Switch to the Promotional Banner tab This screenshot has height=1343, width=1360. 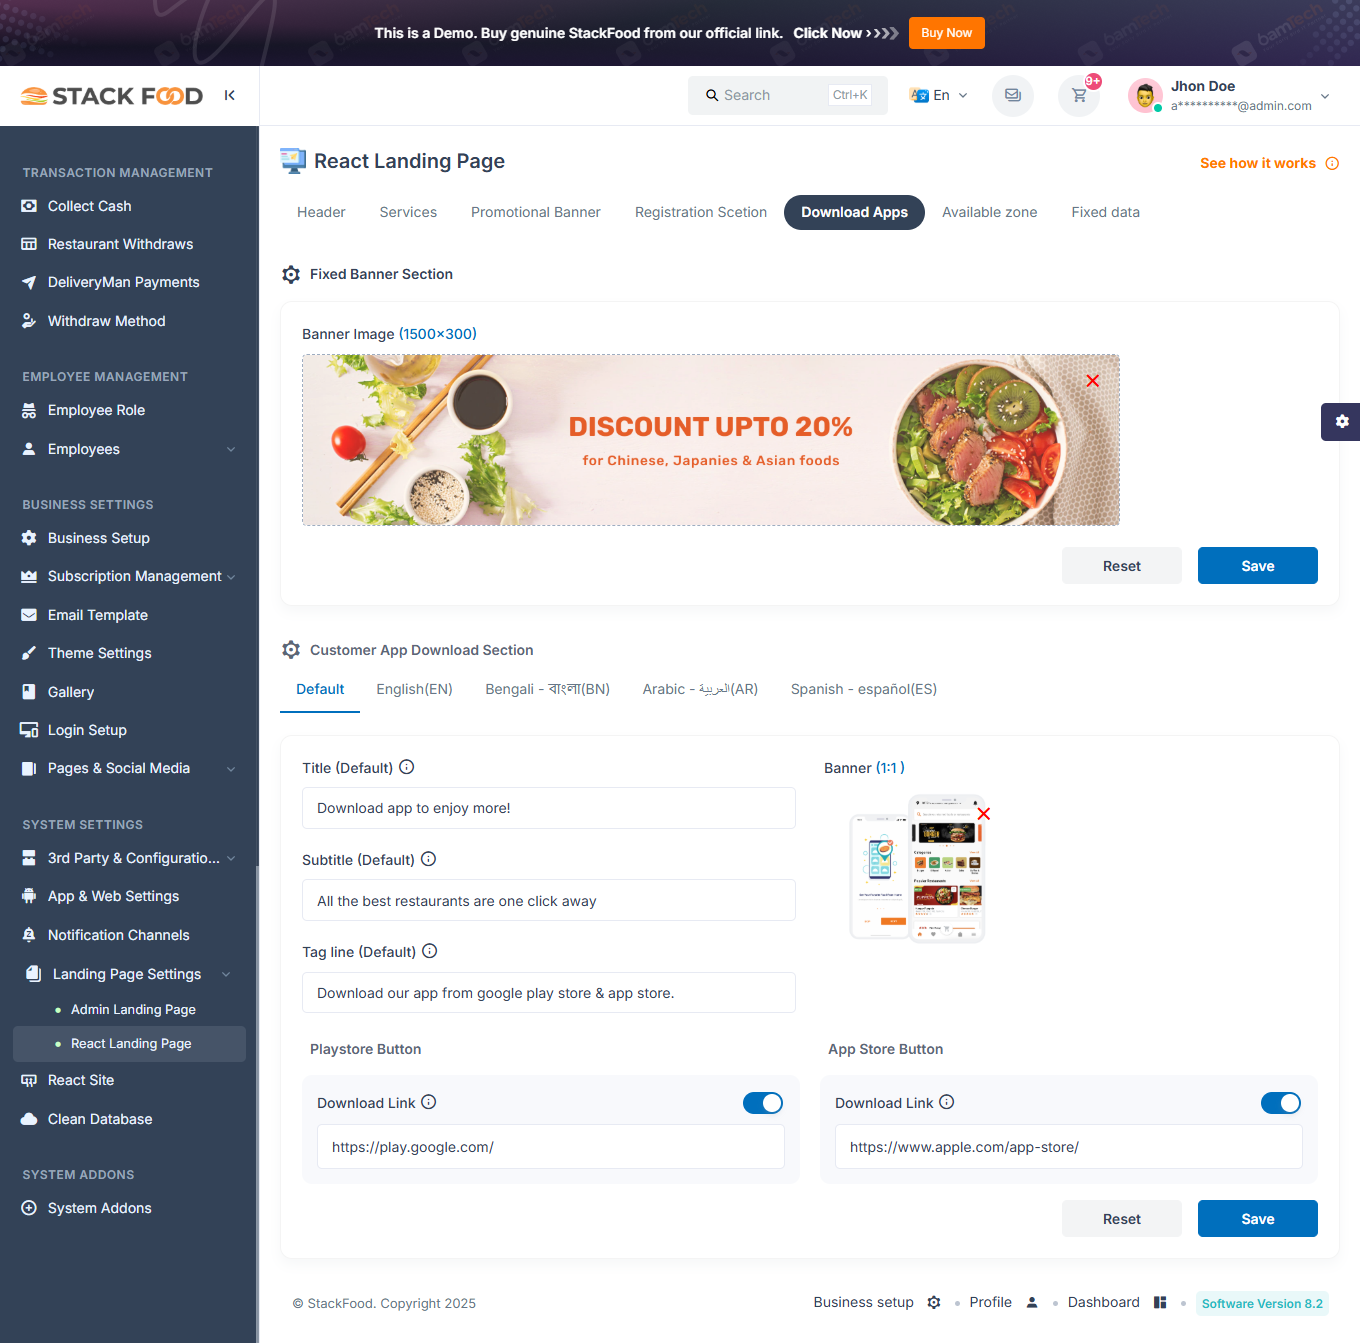(536, 212)
